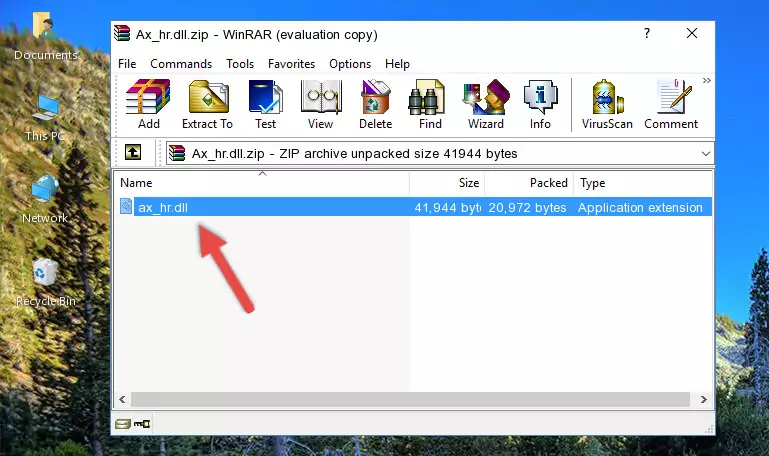Viewport: 769px width, 456px height.
Task: Open the Tools menu
Action: pyautogui.click(x=240, y=64)
